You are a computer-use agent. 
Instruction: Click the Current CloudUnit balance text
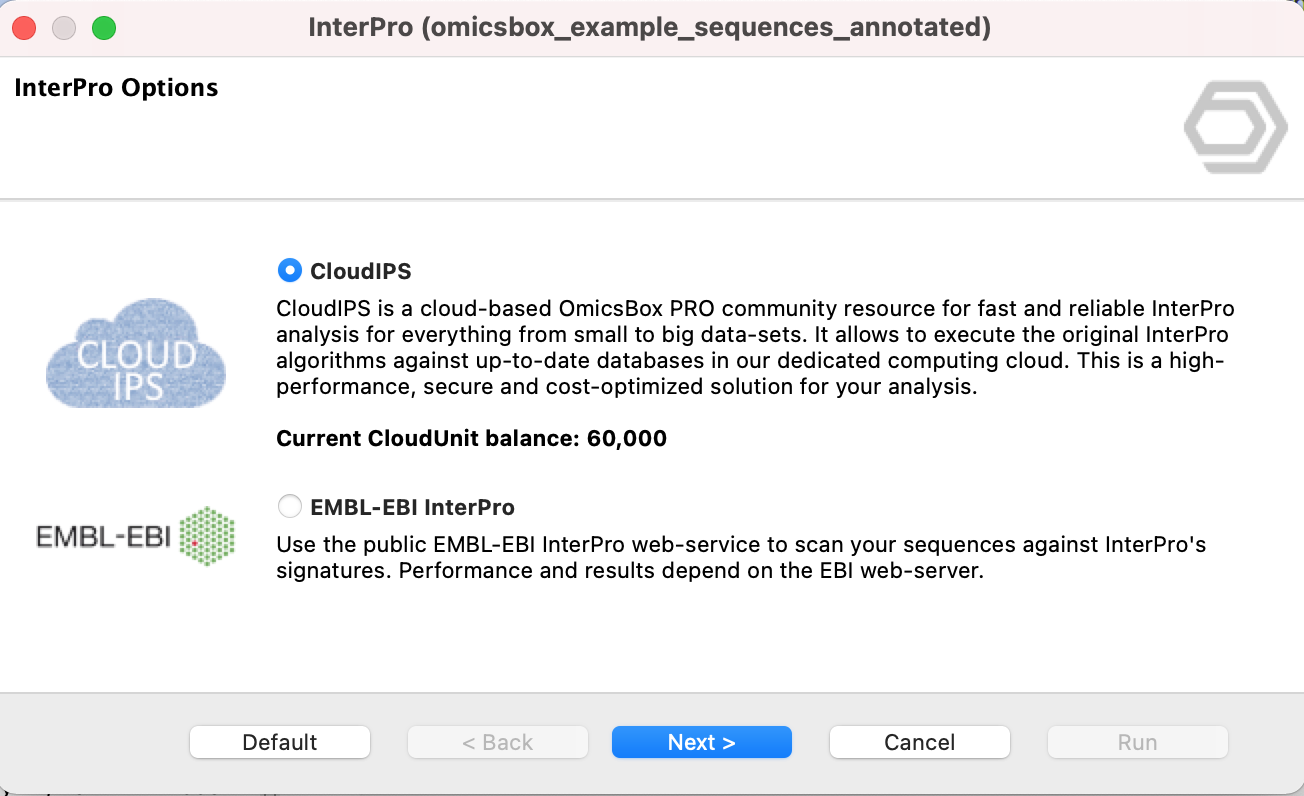471,438
